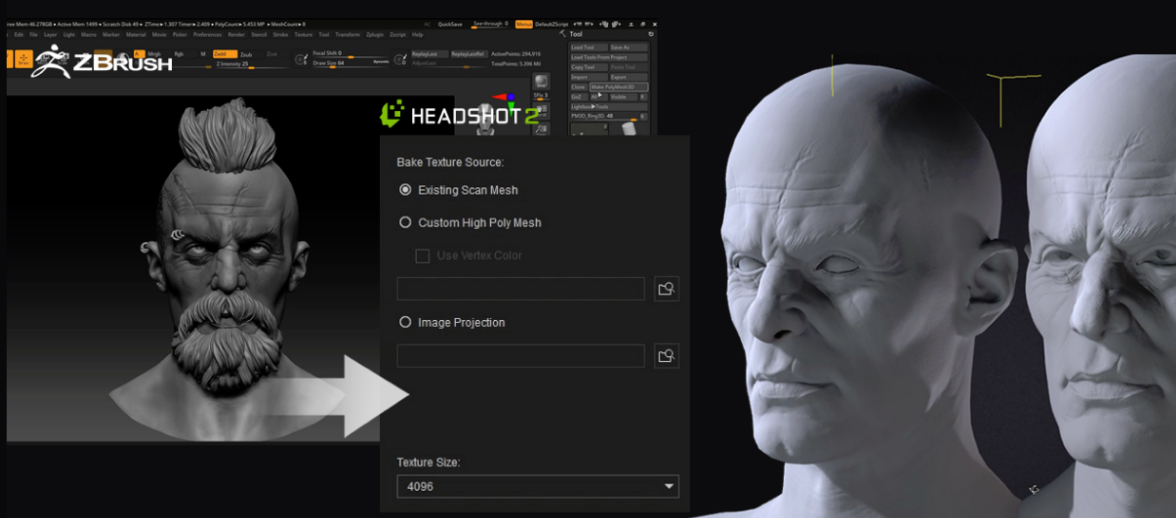Open the File menu
The height and width of the screenshot is (518, 1176).
[33, 34]
